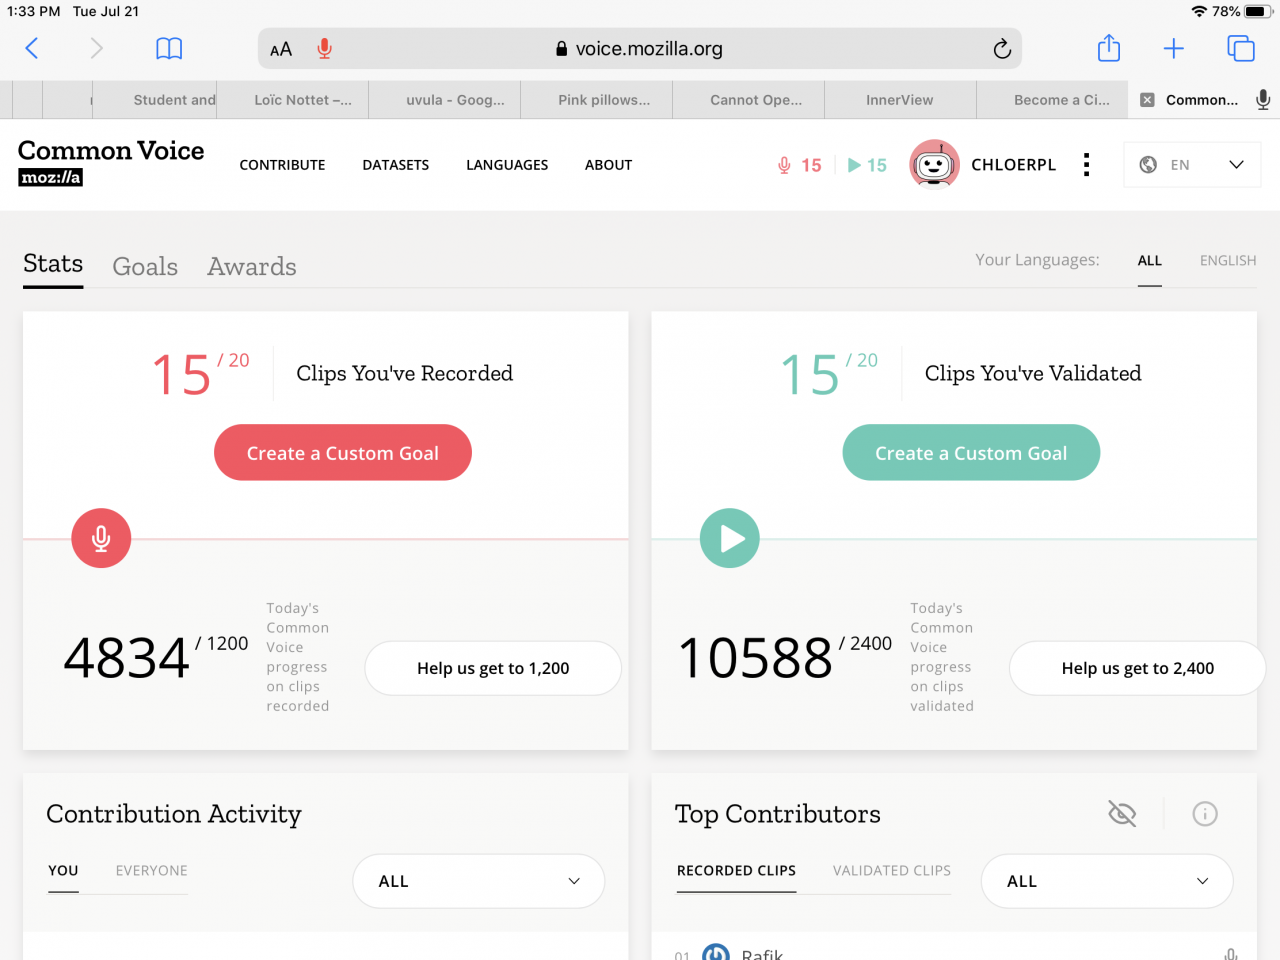
Task: Click the green play validate circle
Action: (x=730, y=538)
